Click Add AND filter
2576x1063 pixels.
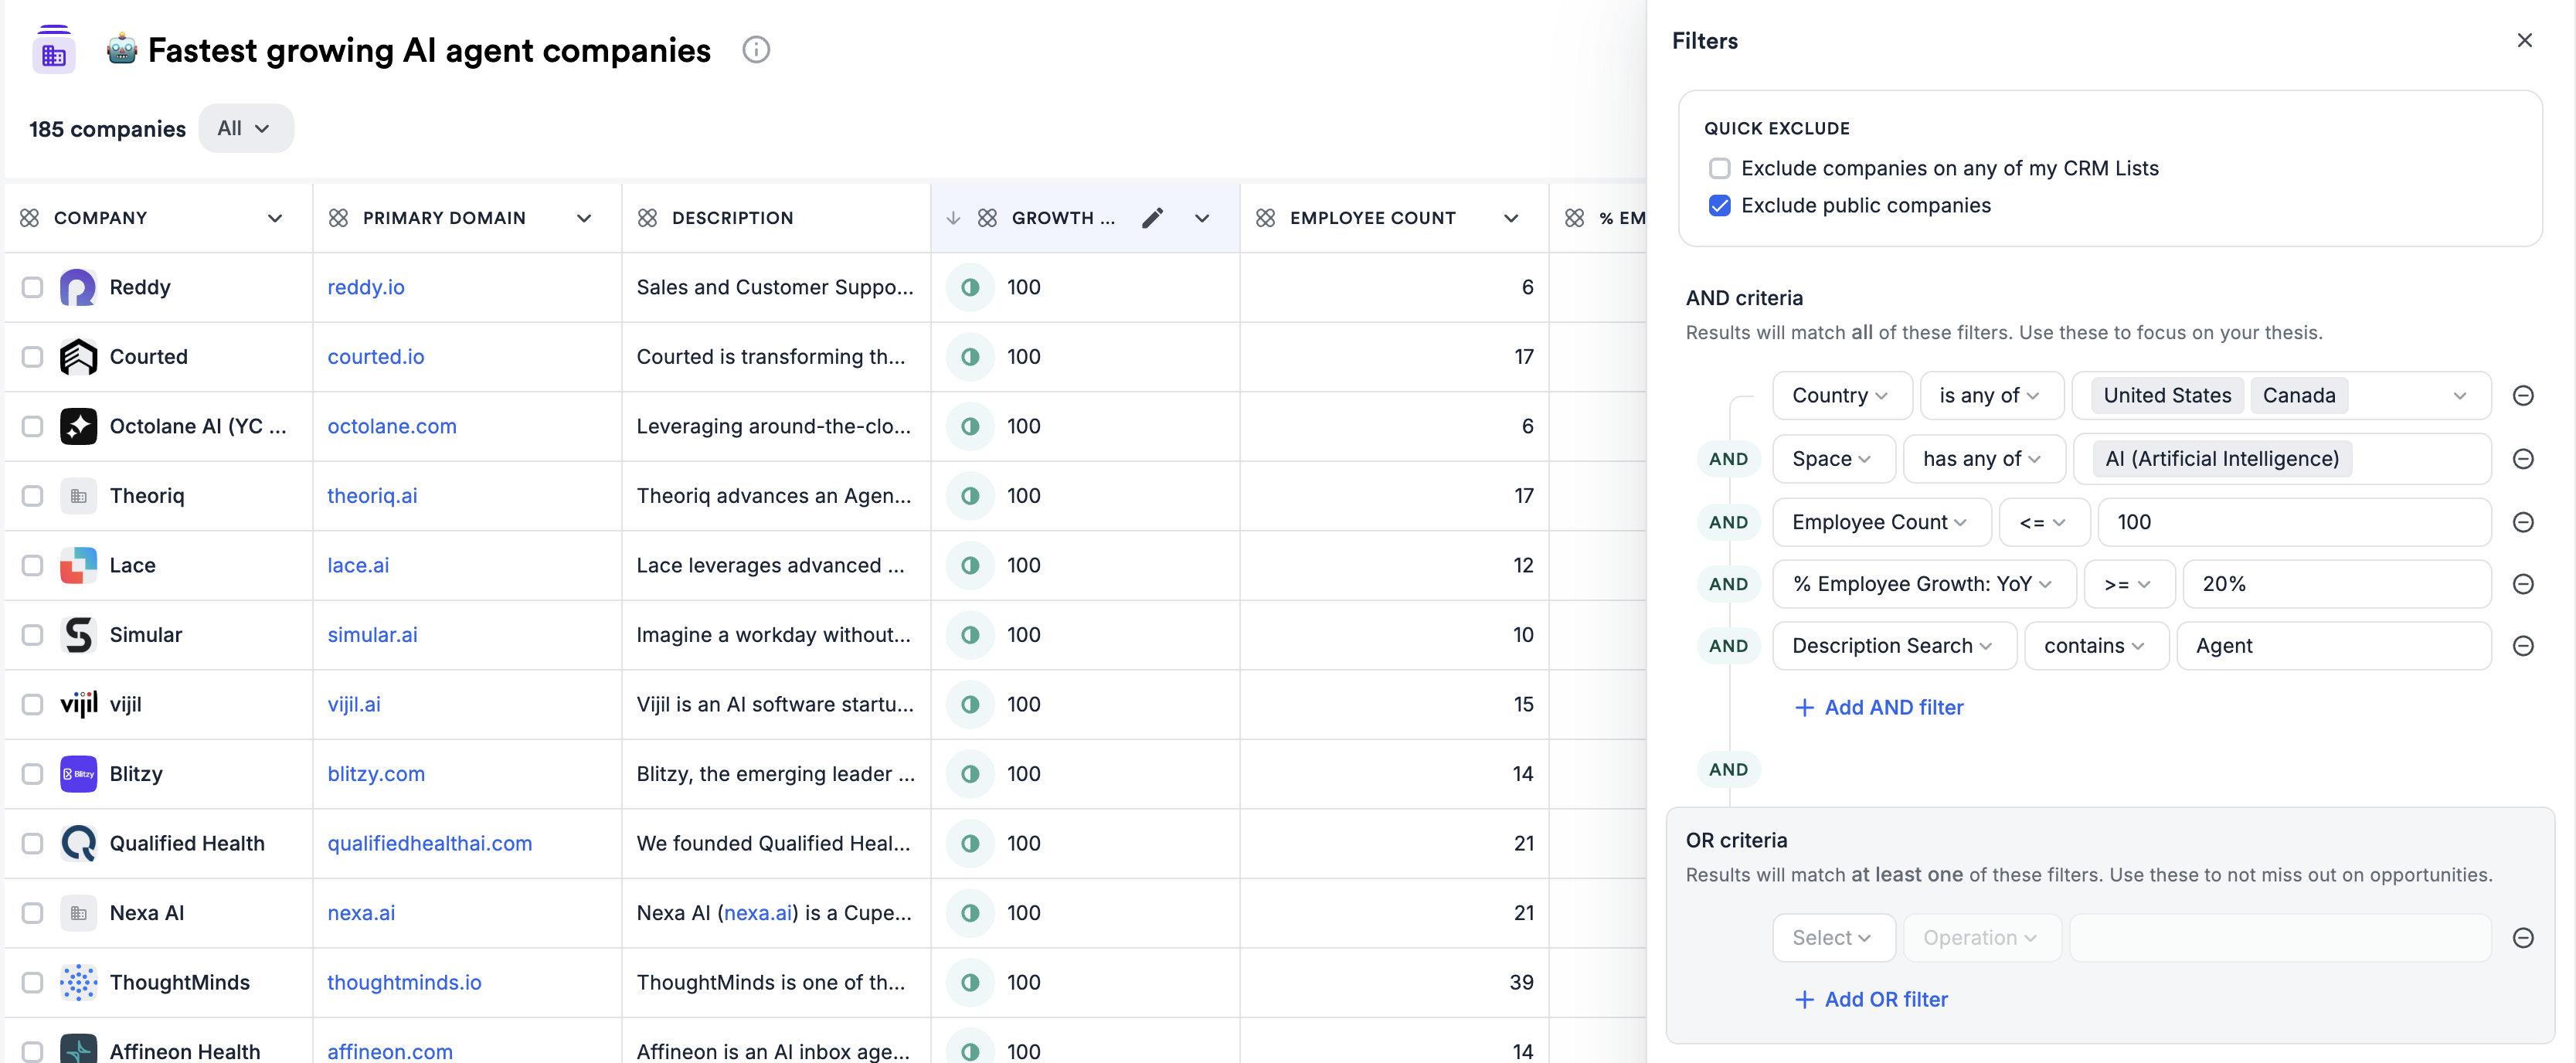(x=1879, y=708)
